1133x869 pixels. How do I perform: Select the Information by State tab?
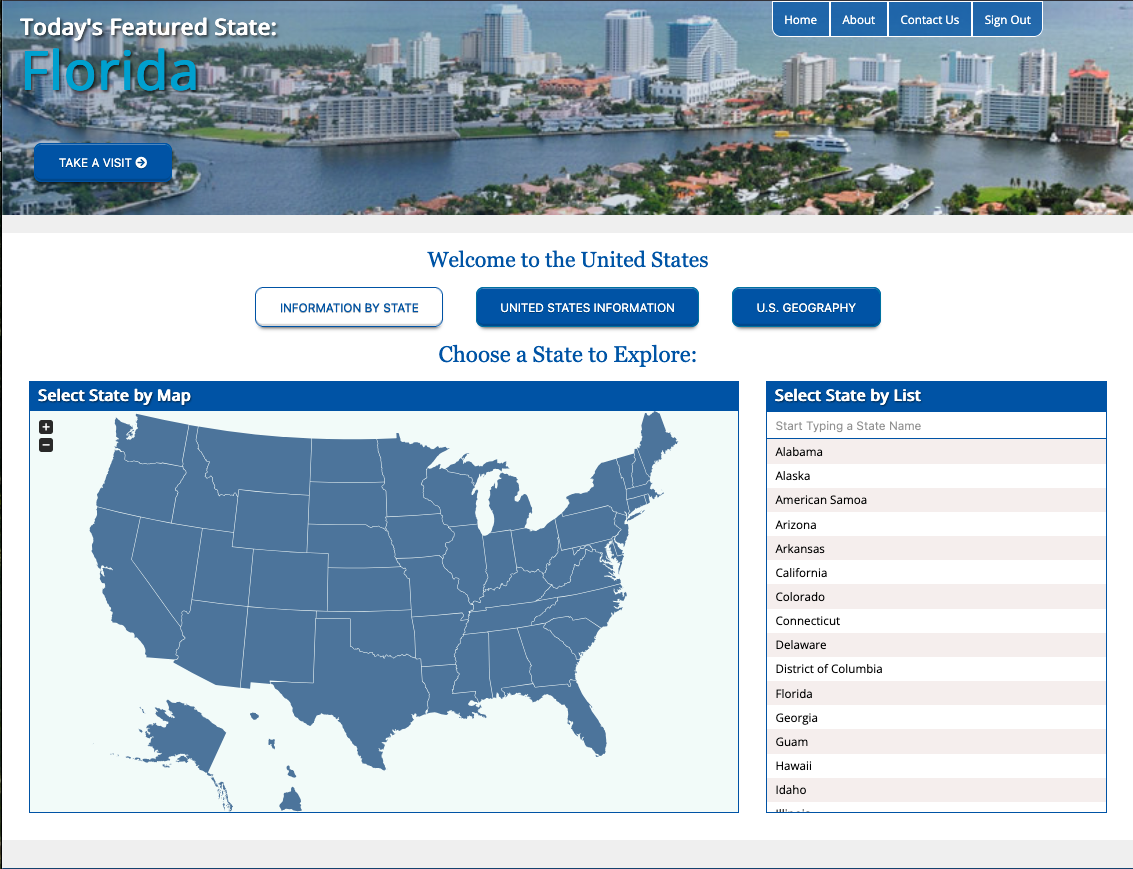coord(349,308)
